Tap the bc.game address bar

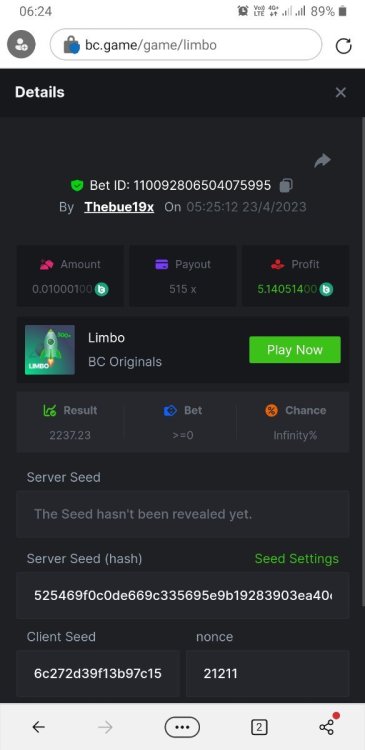click(186, 45)
